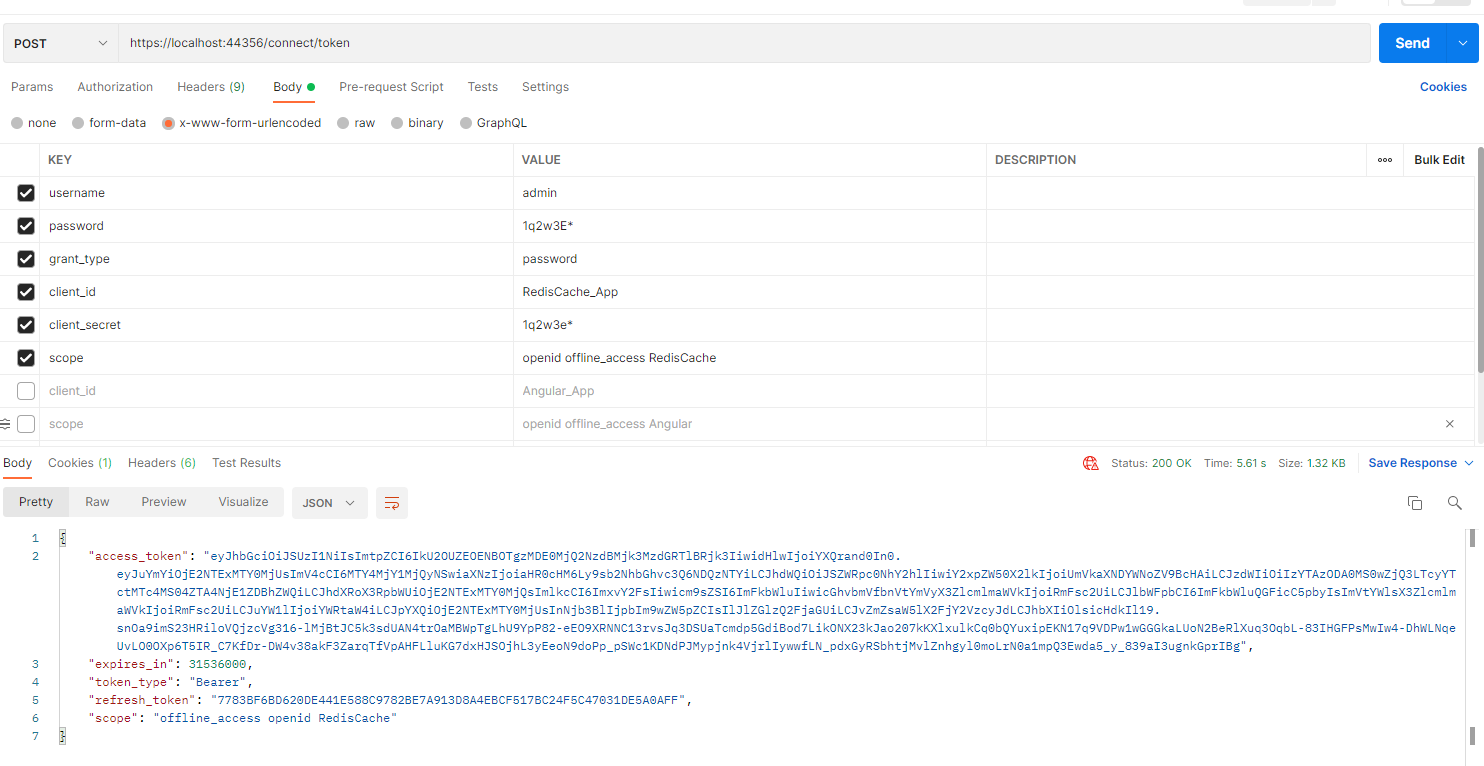Screen dimensions: 1484x766
Task: Open the POST method dropdown
Action: pos(58,43)
